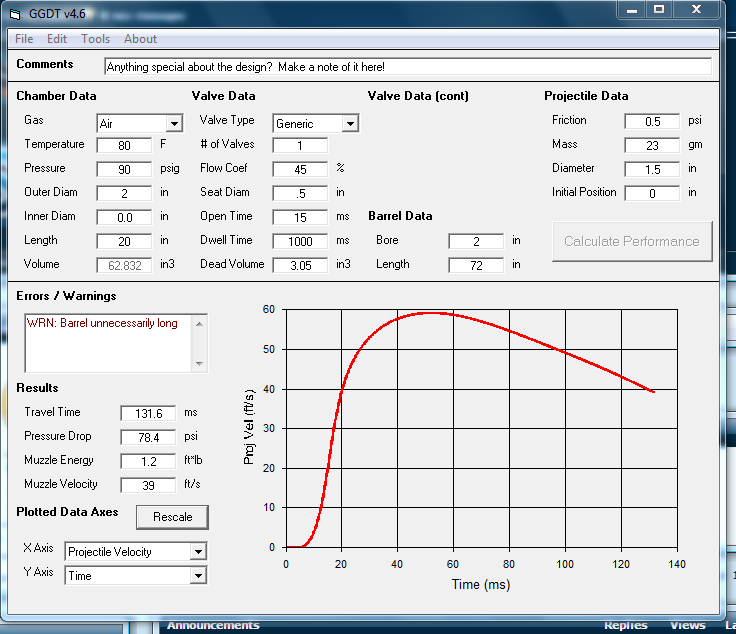Expand the Gas type dropdown

[x=174, y=124]
